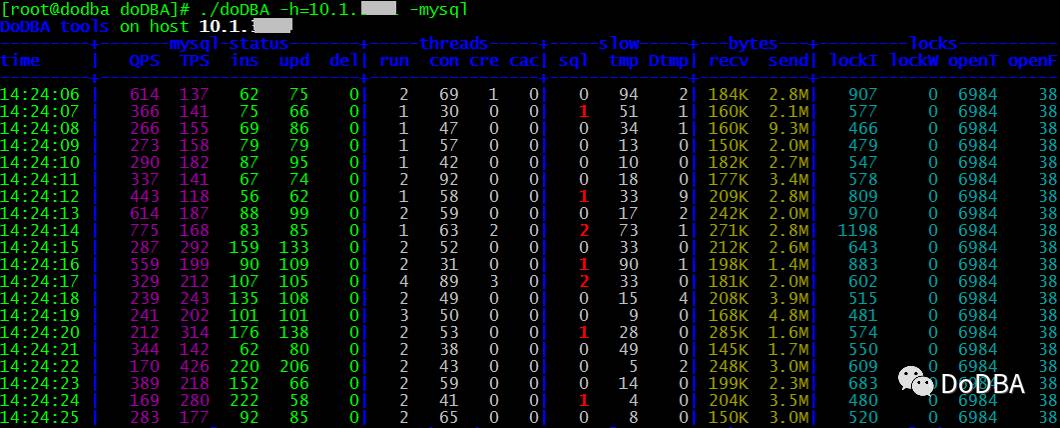Image resolution: width=1060 pixels, height=428 pixels.
Task: Click the 'time' column header
Action: [x=20, y=60]
